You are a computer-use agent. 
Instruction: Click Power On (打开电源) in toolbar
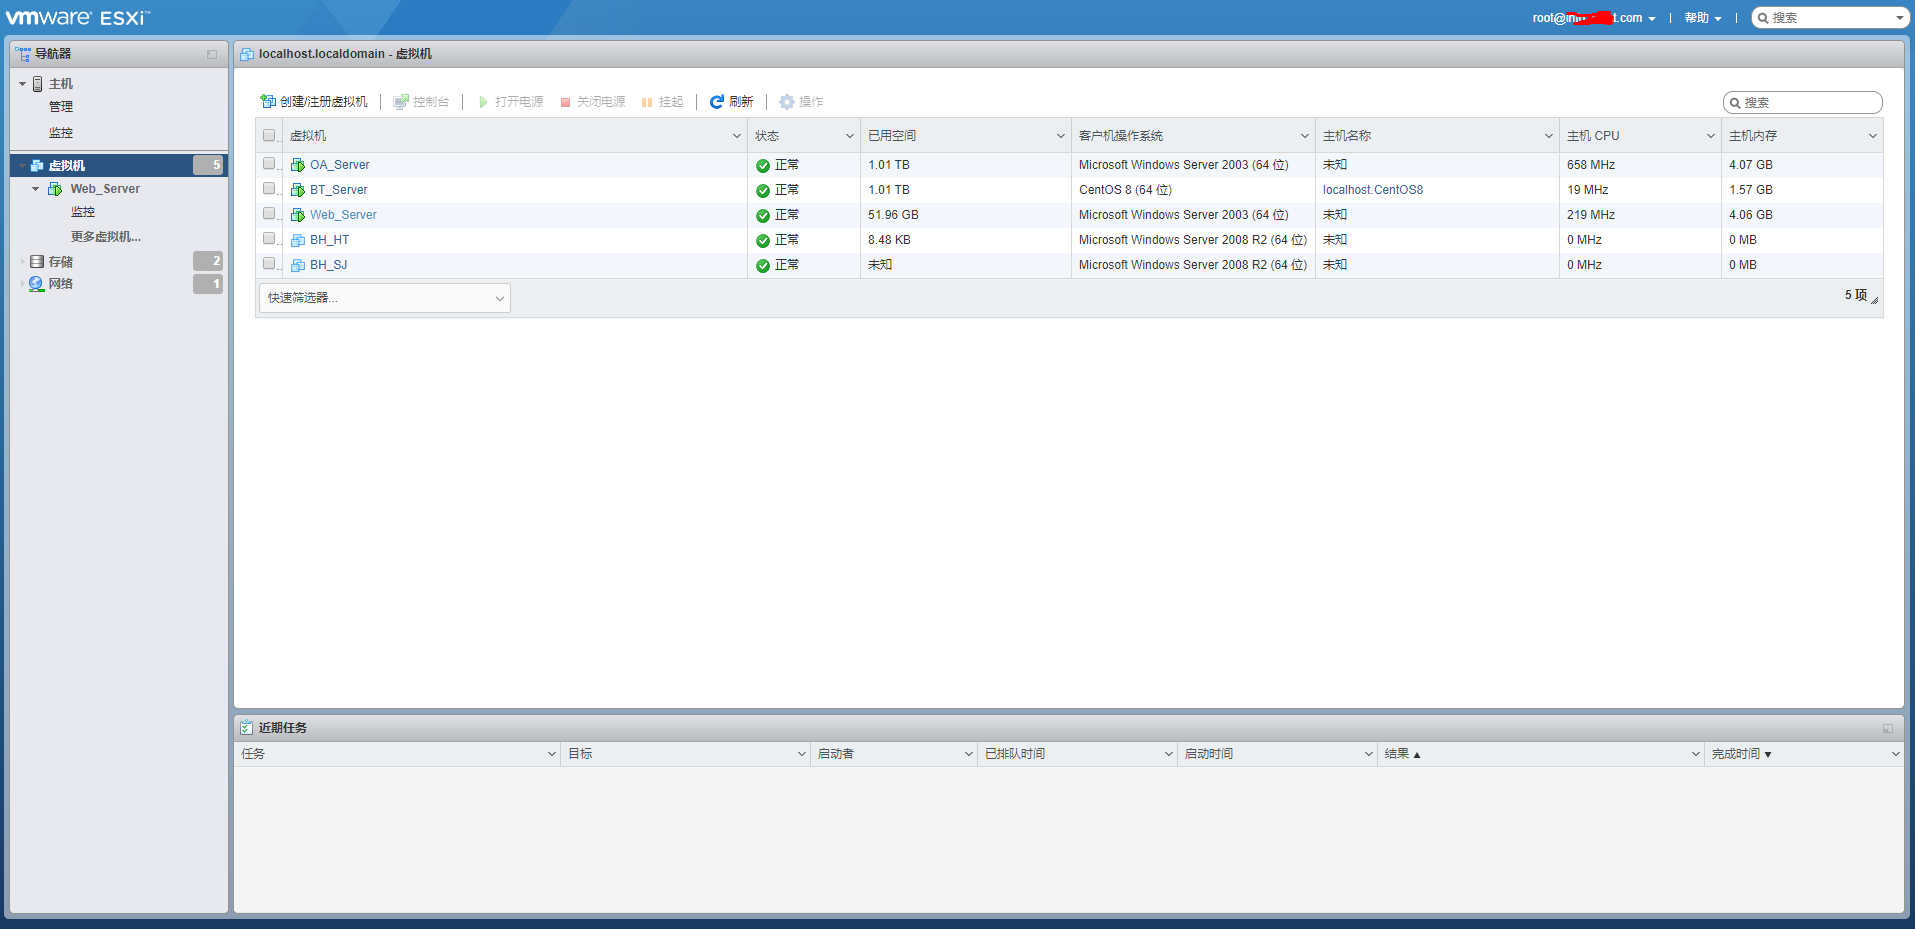[x=511, y=102]
